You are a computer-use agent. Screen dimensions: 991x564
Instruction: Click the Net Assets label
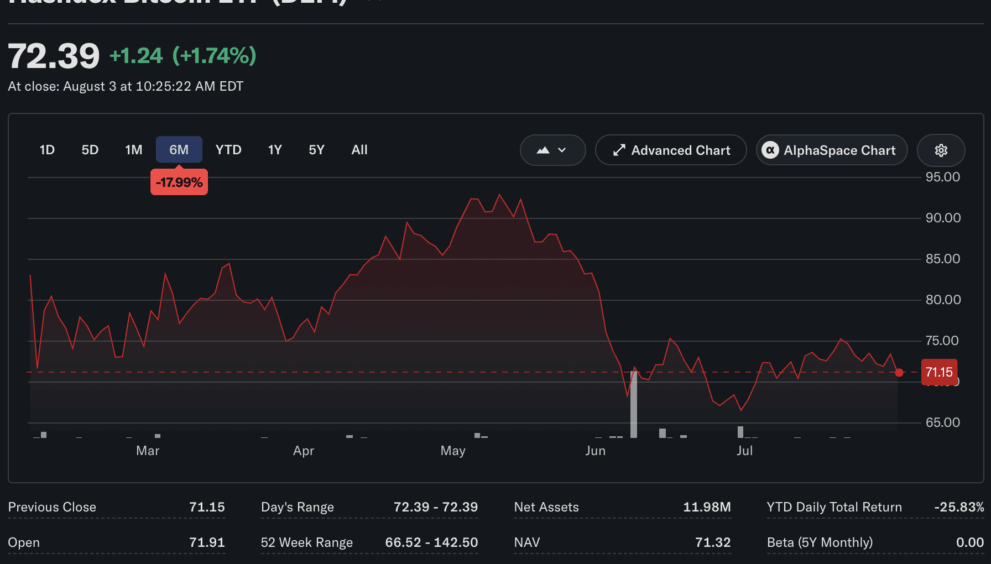point(546,507)
